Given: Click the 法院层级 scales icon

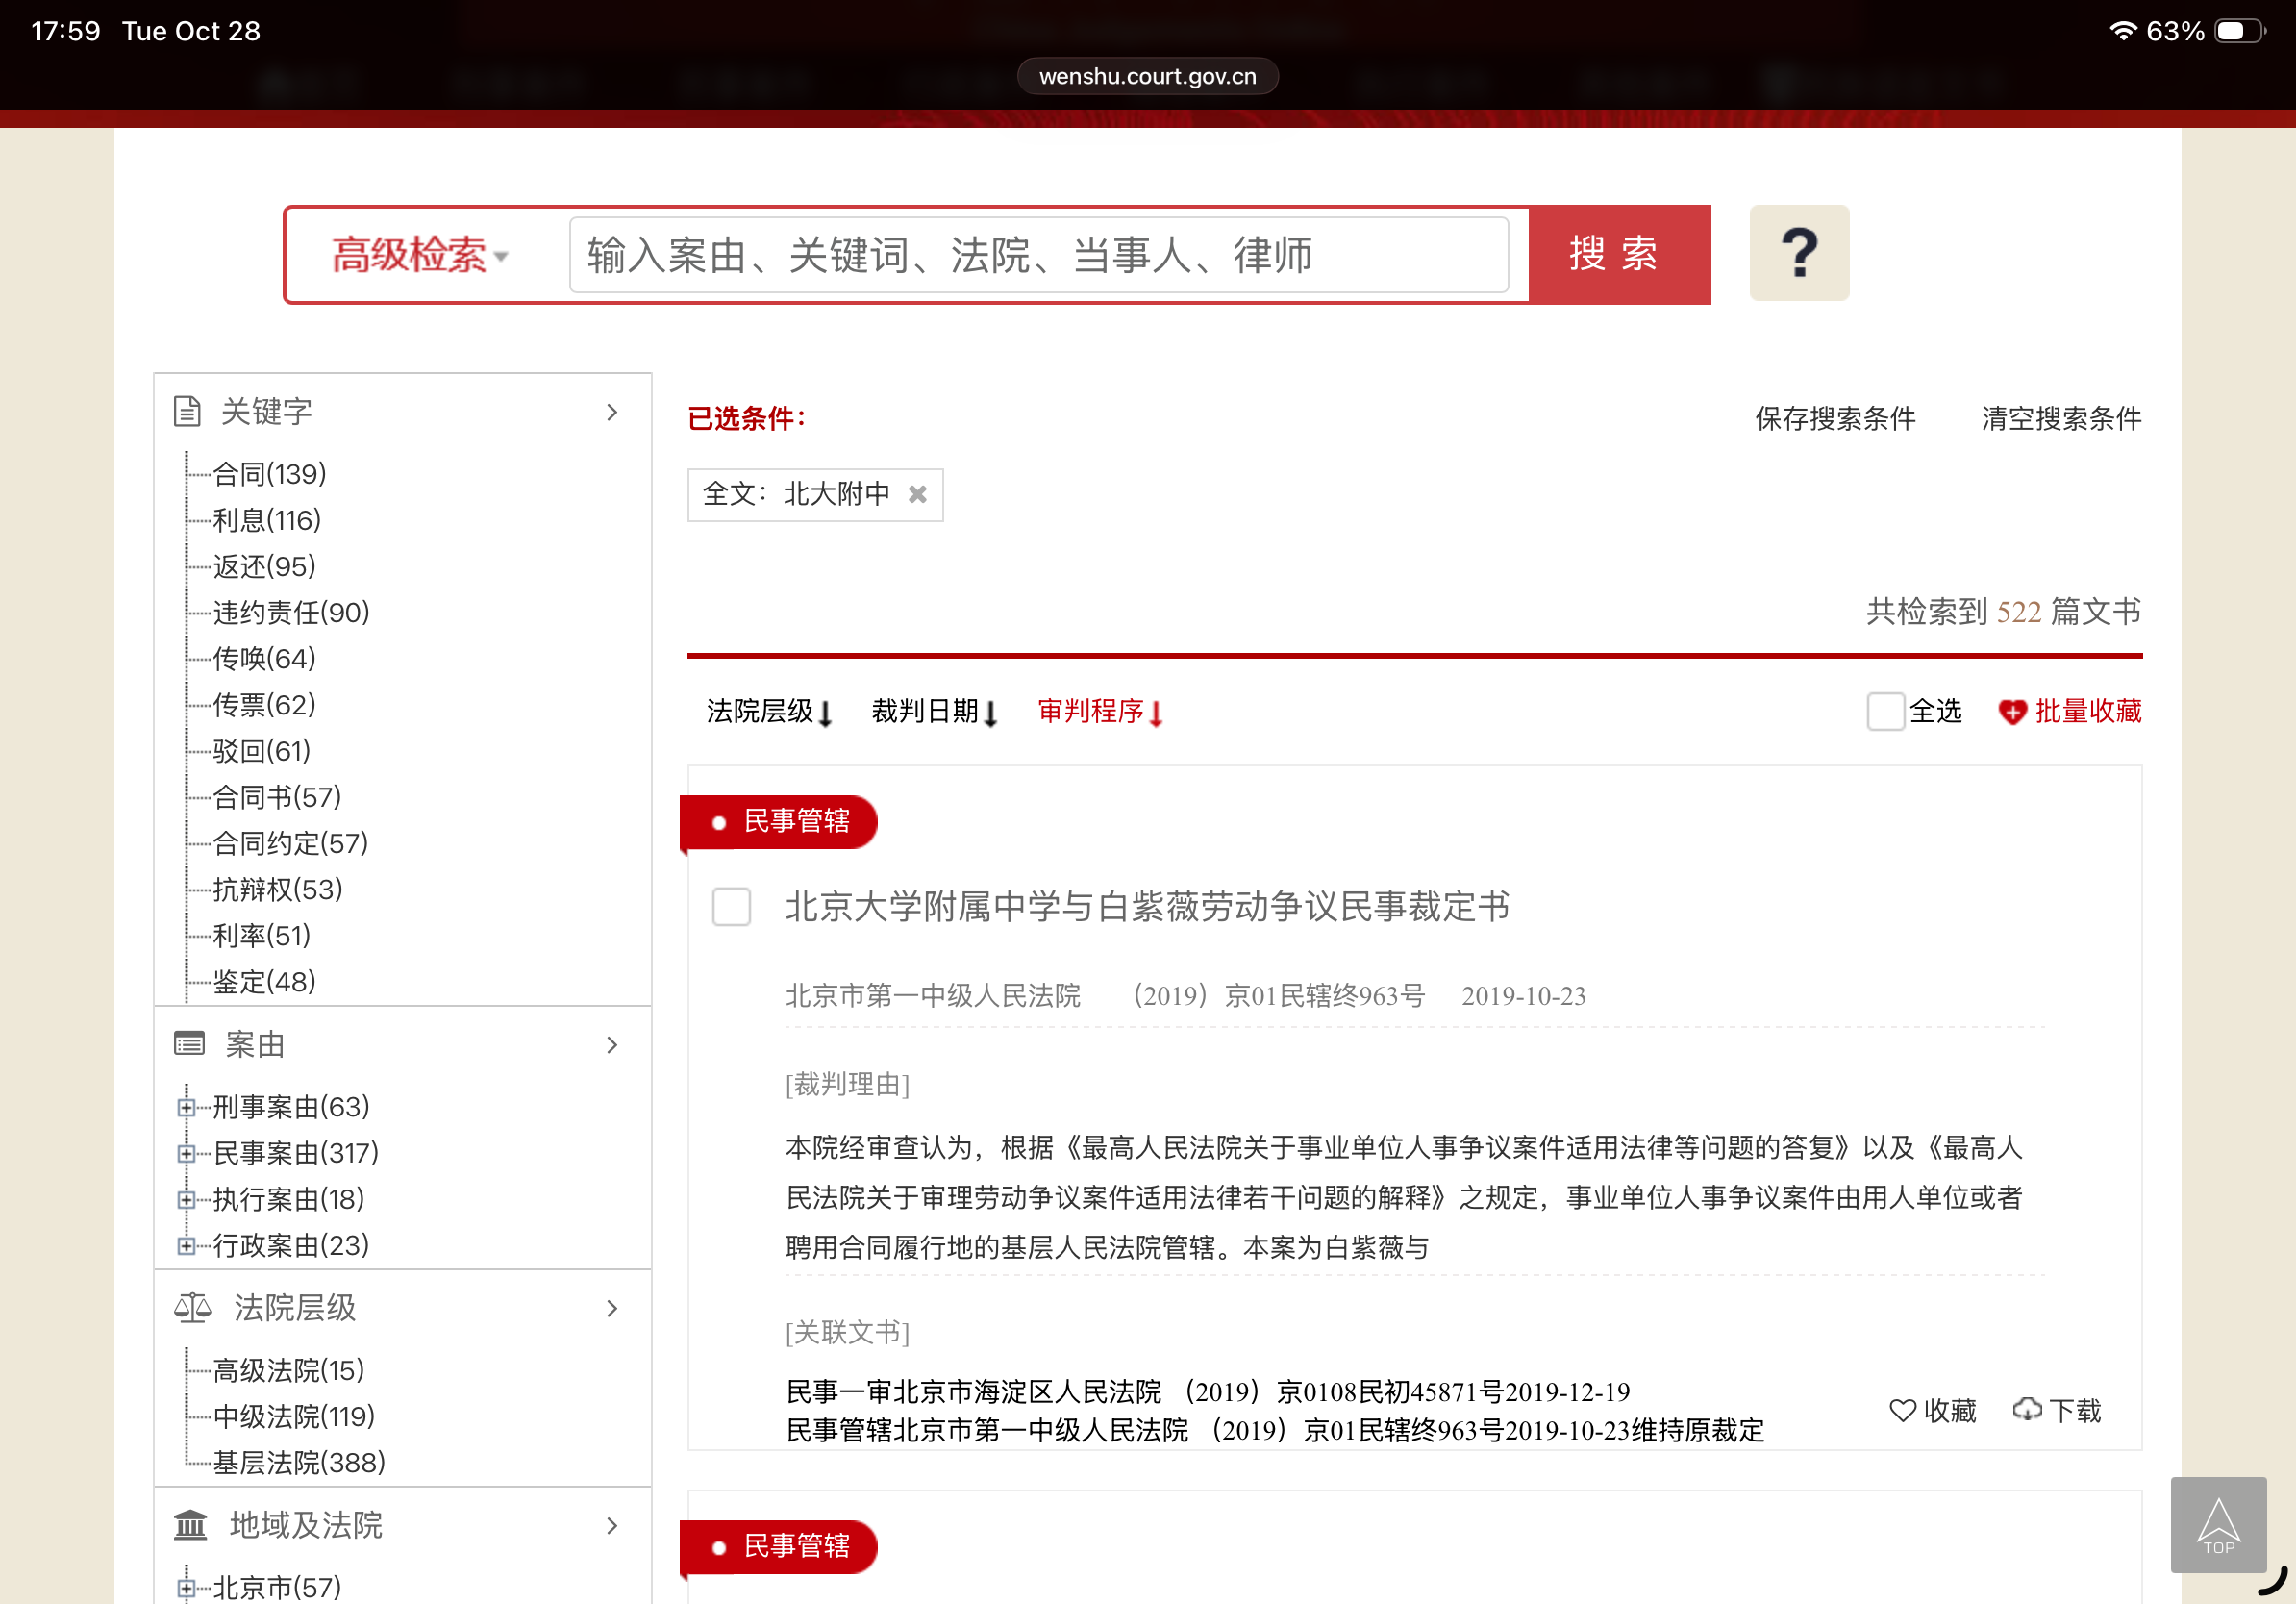Looking at the screenshot, I should pyautogui.click(x=192, y=1307).
